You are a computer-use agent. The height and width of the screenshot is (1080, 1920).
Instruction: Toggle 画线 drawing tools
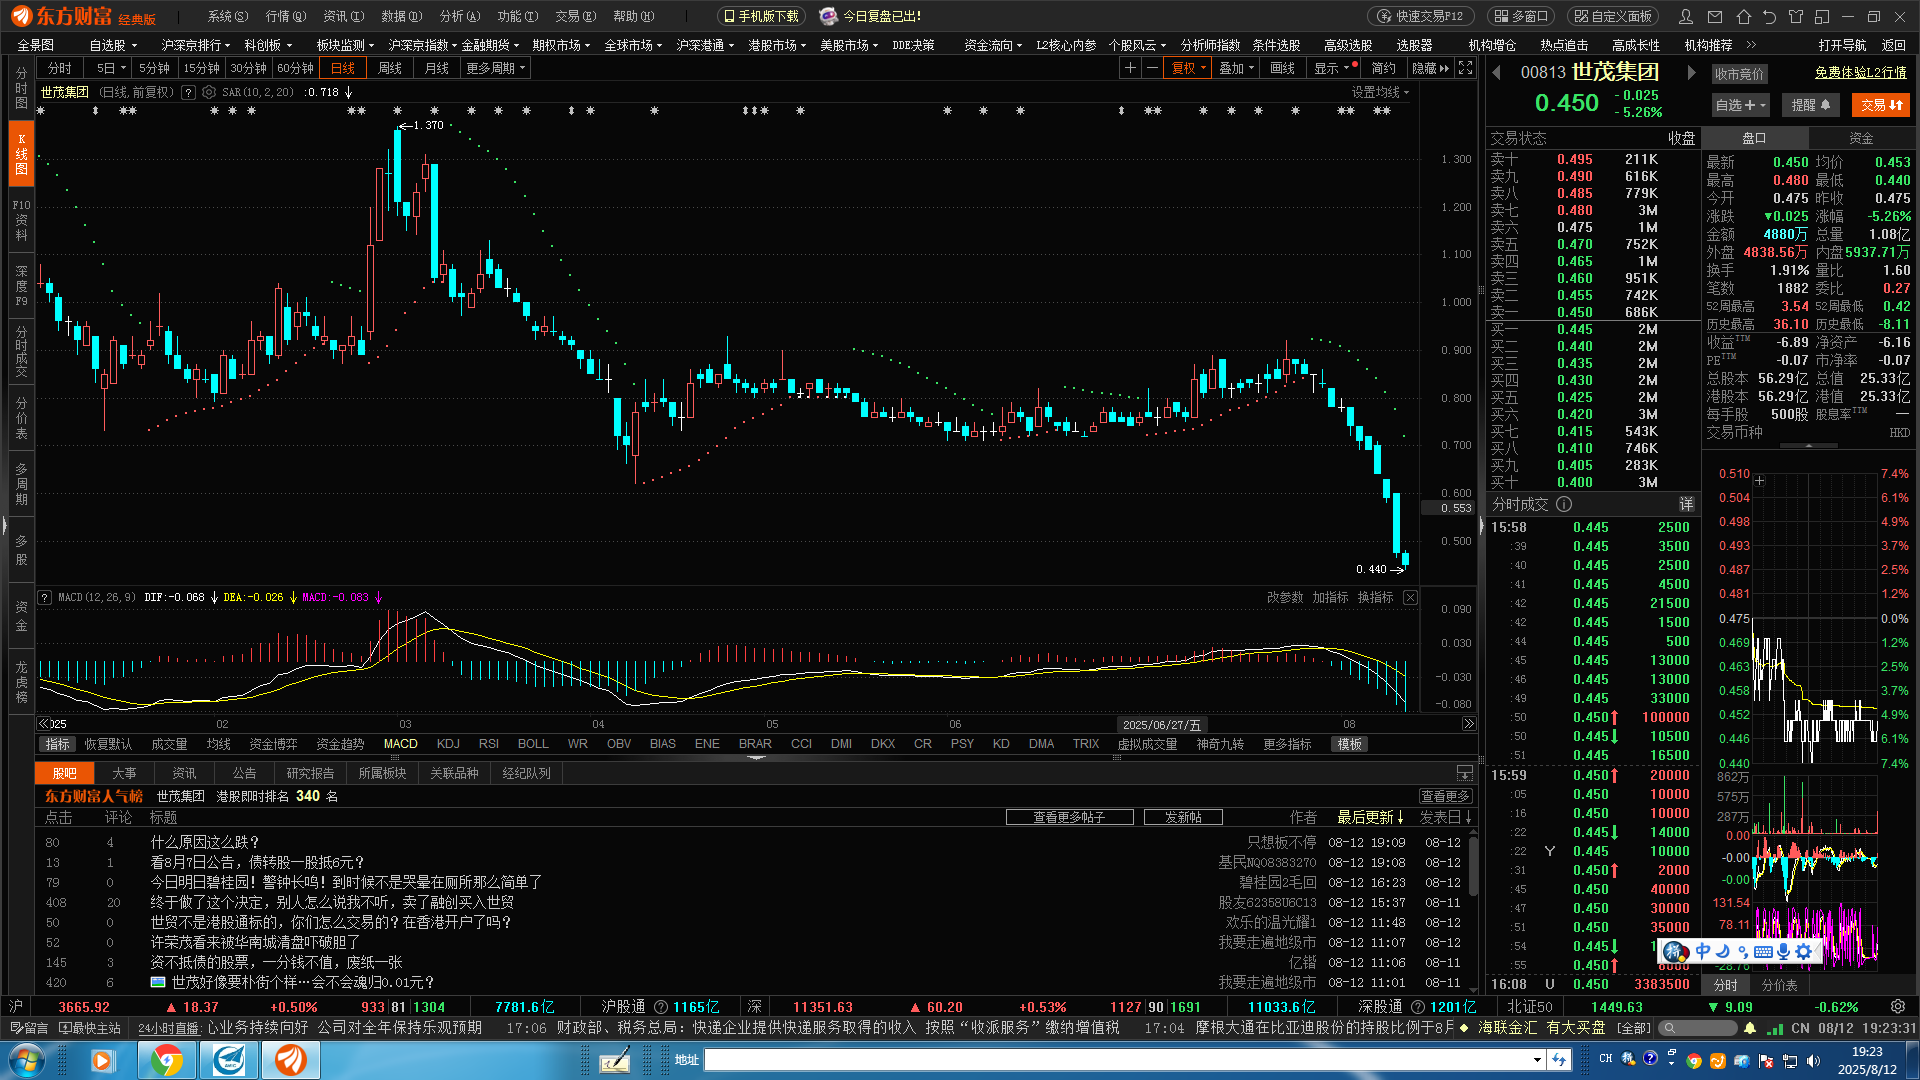coord(1283,68)
